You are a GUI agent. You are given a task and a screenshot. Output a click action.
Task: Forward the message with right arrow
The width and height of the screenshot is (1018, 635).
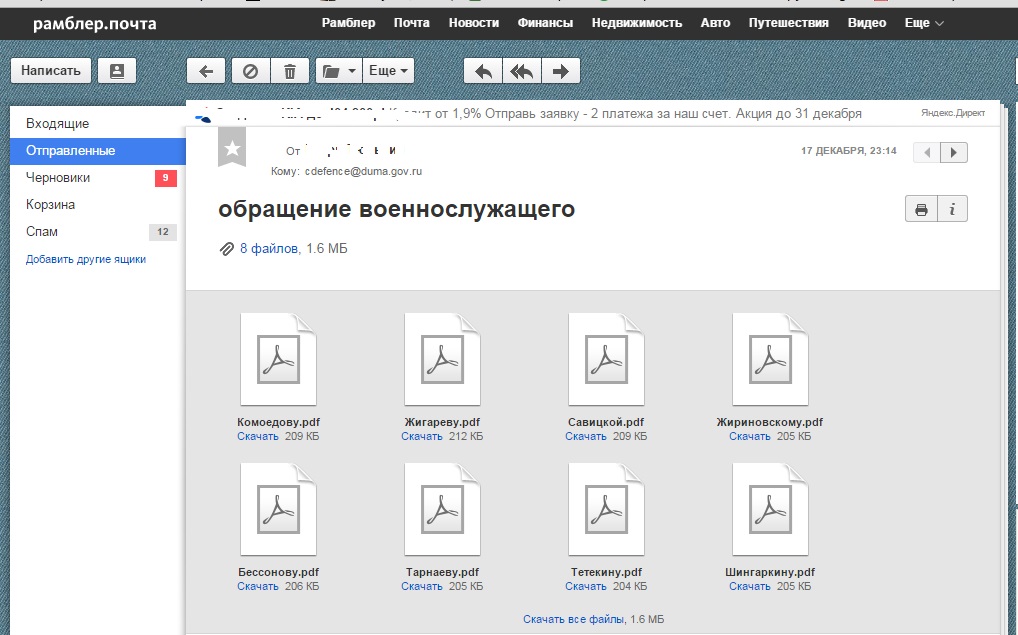click(560, 71)
